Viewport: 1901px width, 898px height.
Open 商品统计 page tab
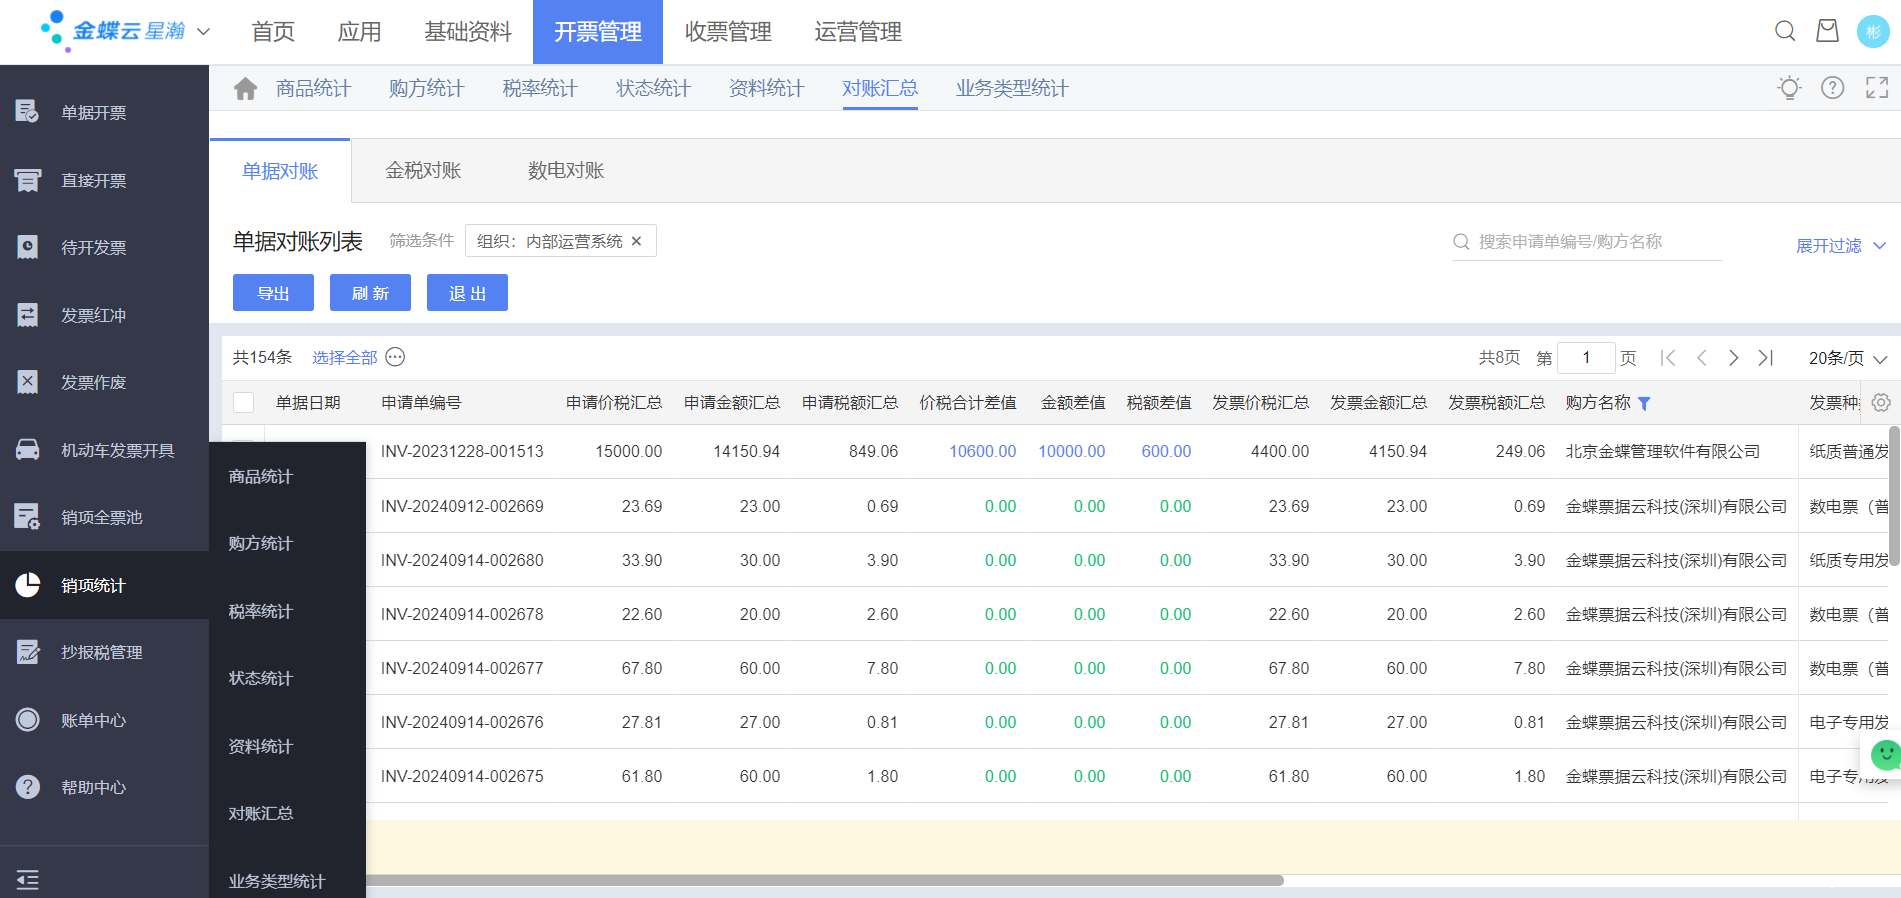tap(313, 88)
